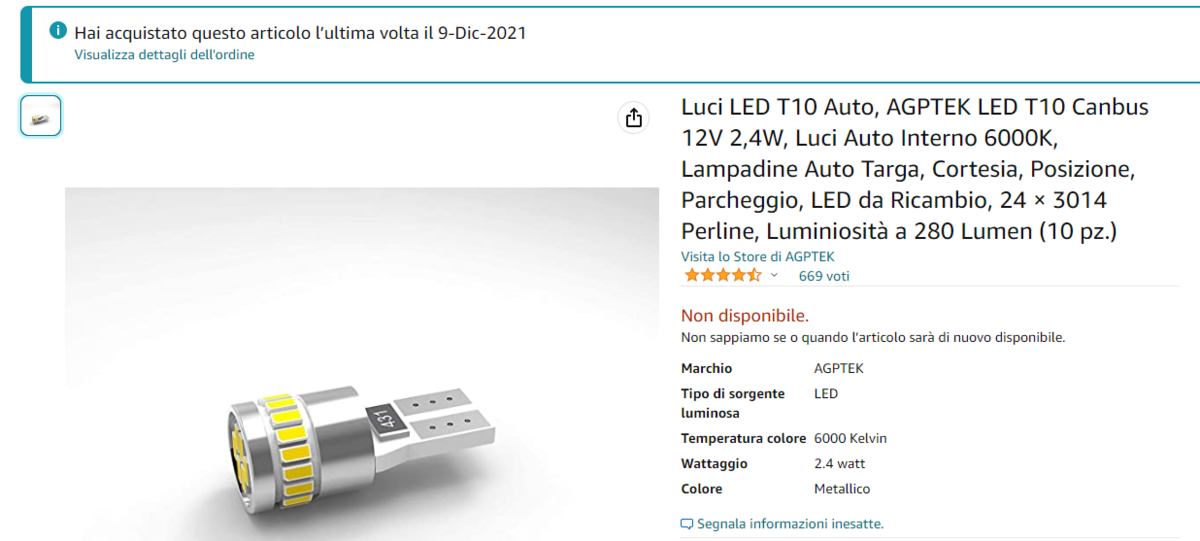Open the 669 voti reviews link
The image size is (1200, 541).
click(x=824, y=276)
